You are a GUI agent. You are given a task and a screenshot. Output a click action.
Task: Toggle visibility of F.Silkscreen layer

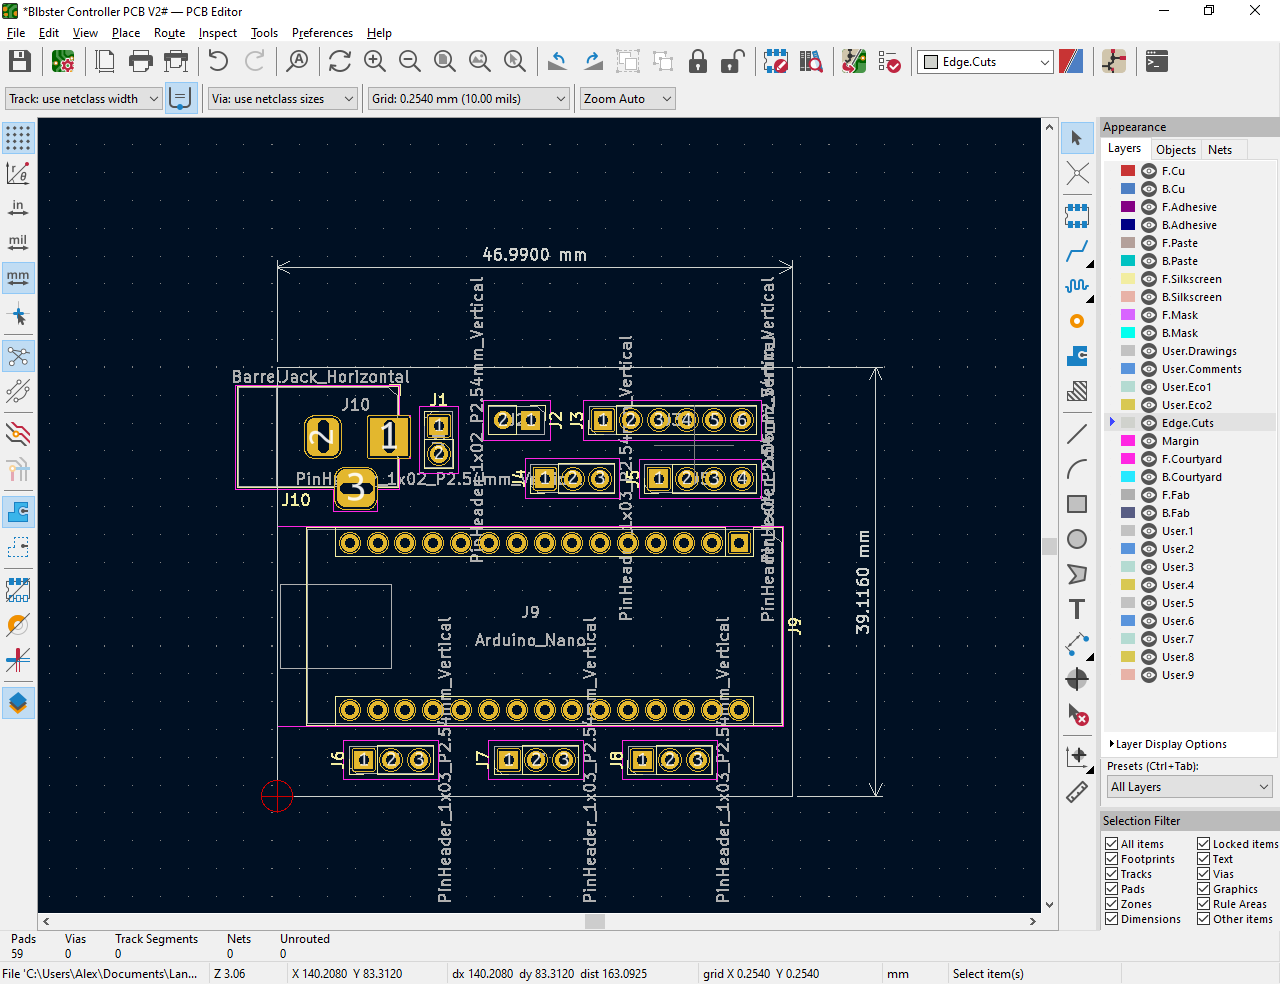[1149, 279]
